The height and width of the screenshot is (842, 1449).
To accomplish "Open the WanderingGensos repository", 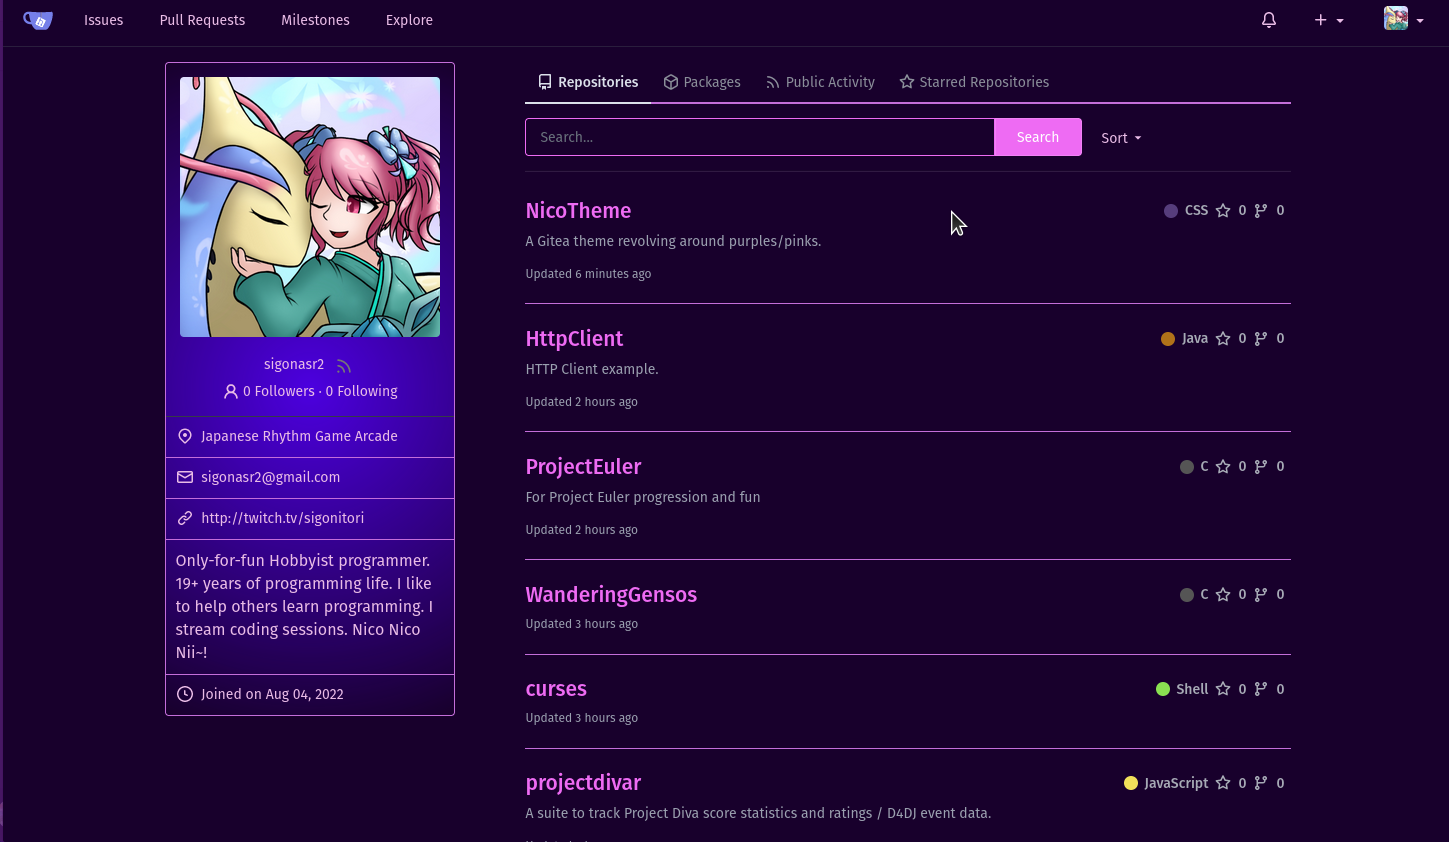I will coord(611,595).
